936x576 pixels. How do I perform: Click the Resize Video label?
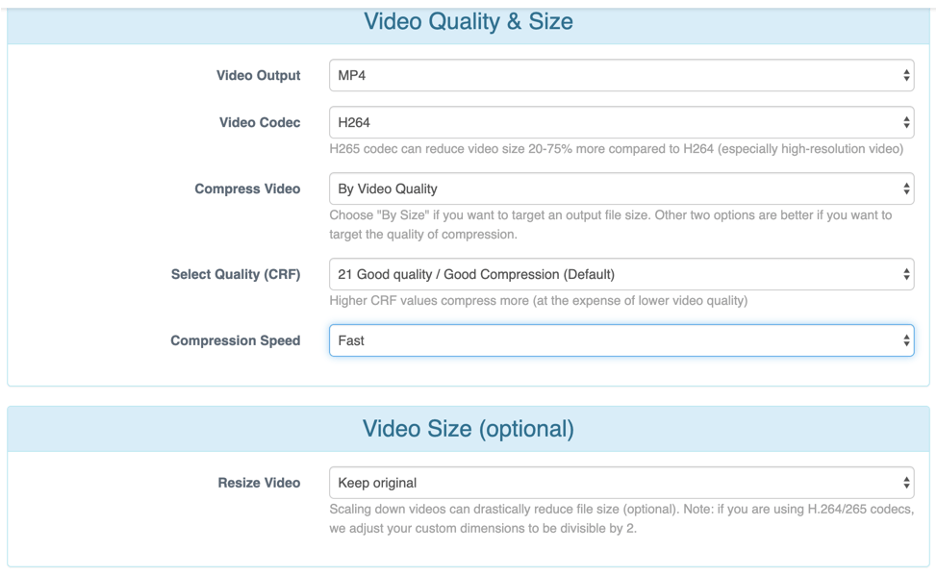tap(260, 482)
